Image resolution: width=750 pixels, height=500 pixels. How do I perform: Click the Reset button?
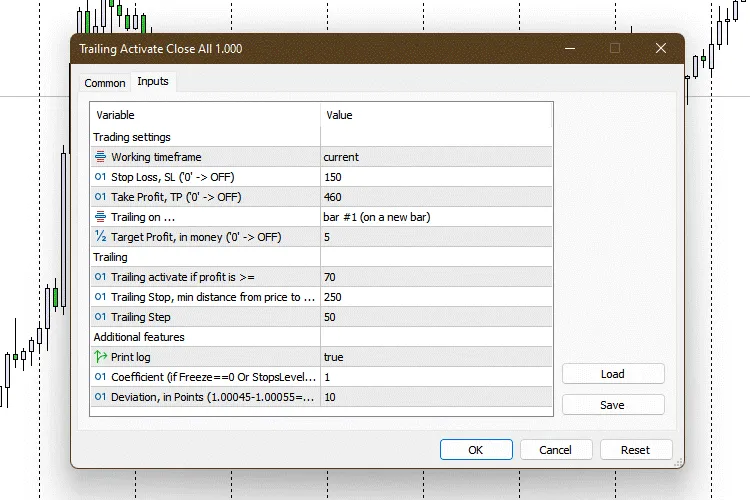[x=635, y=450]
